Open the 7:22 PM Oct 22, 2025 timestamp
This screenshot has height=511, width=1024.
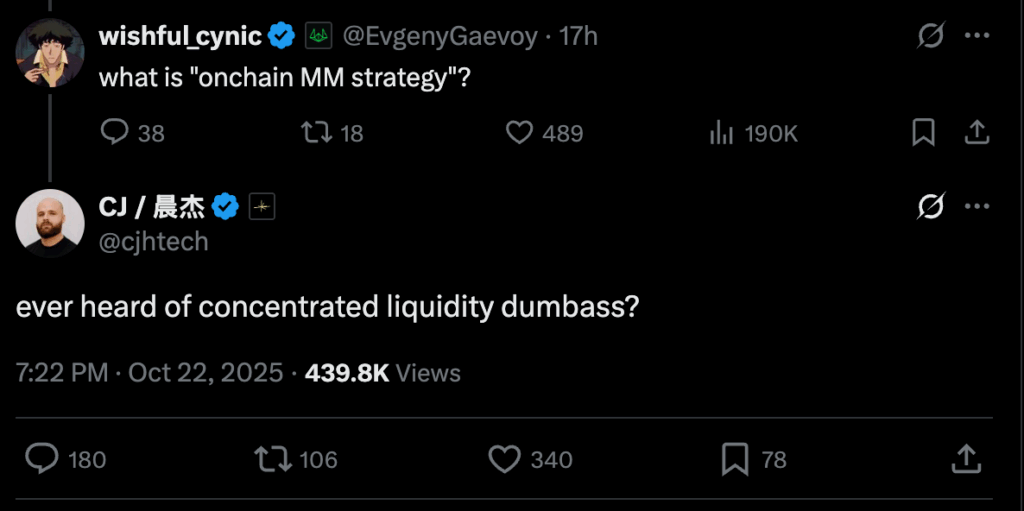point(149,373)
